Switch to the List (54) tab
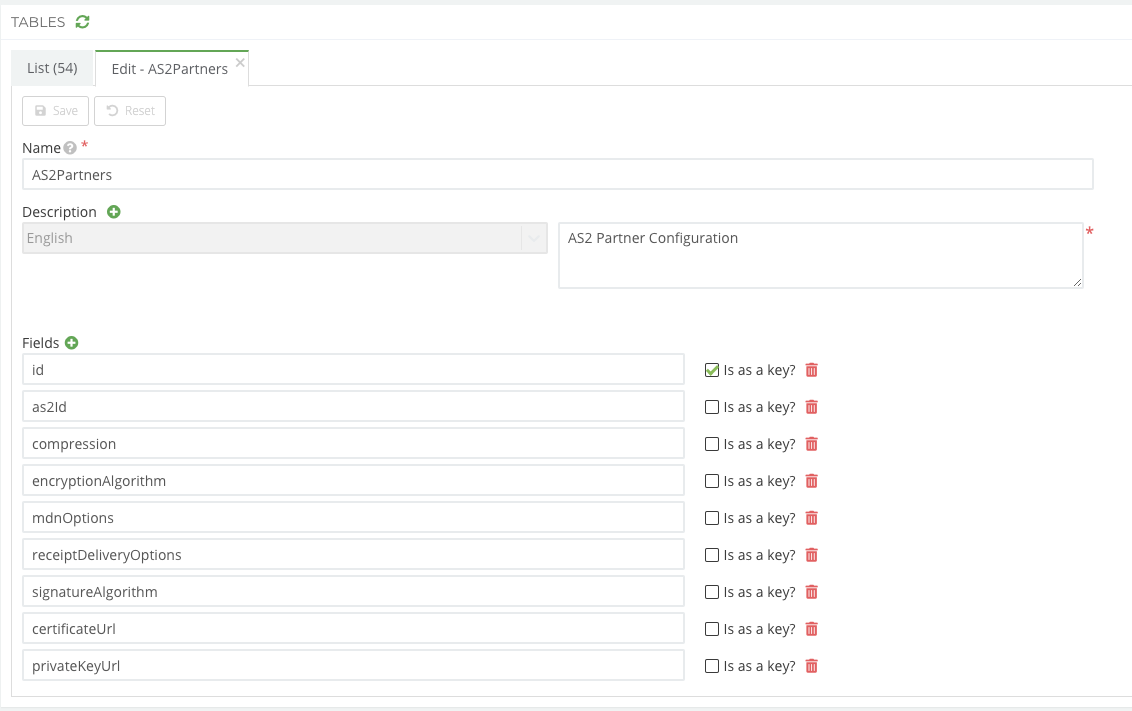The height and width of the screenshot is (711, 1132). coord(52,68)
